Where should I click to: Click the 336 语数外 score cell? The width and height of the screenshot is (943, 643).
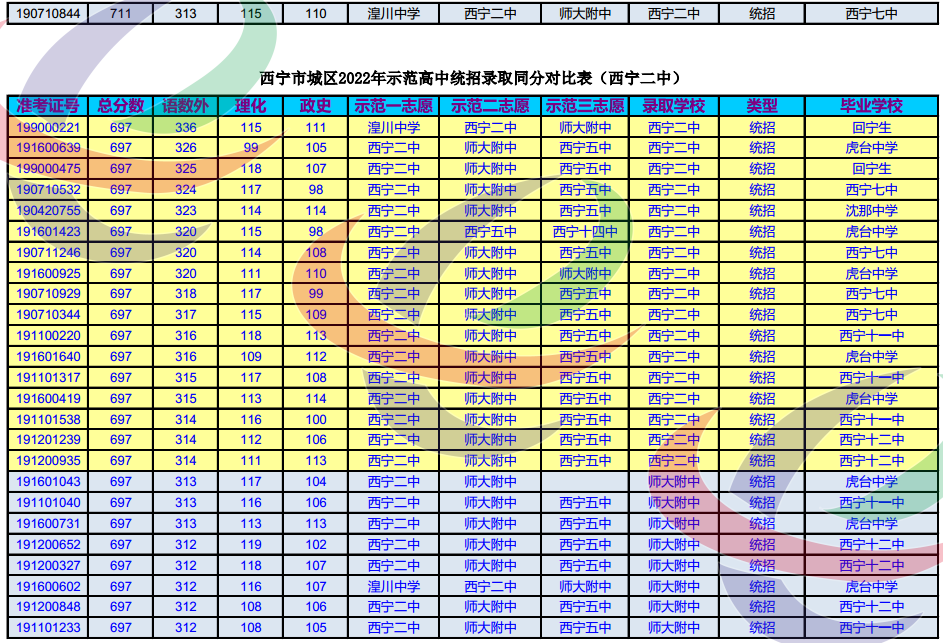point(186,127)
